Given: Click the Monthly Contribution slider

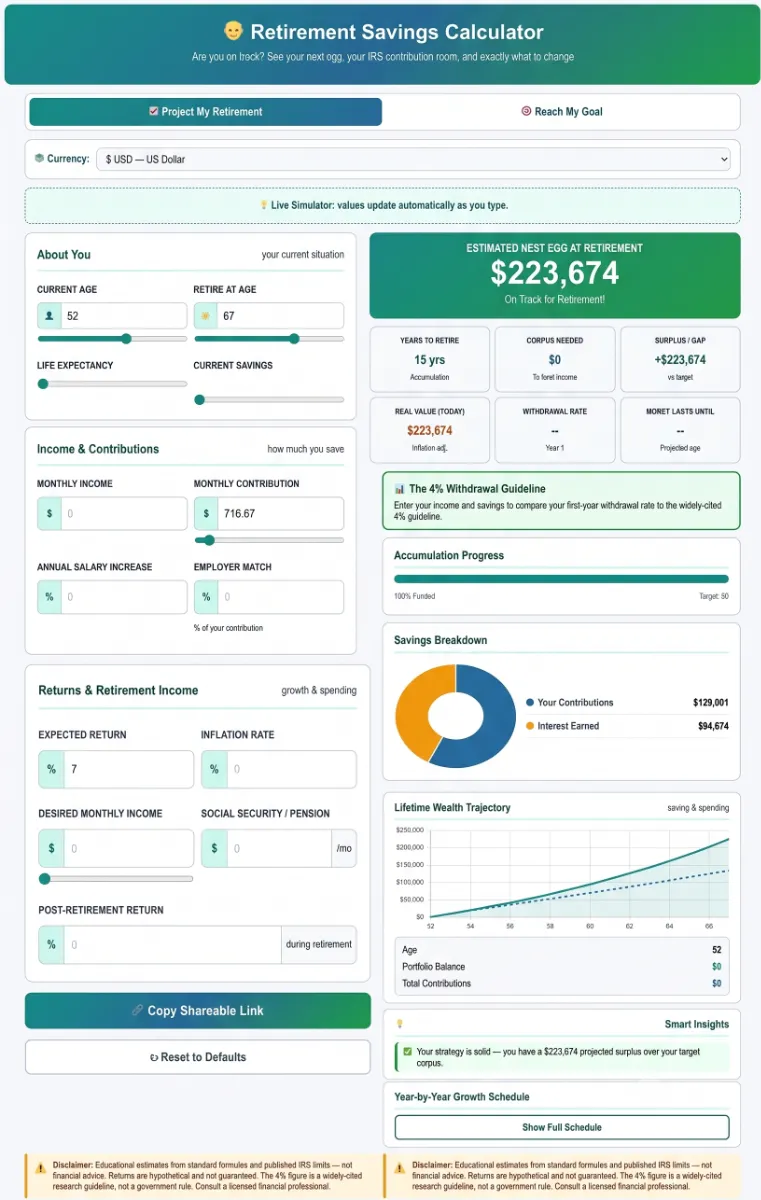Looking at the screenshot, I should click(x=269, y=540).
